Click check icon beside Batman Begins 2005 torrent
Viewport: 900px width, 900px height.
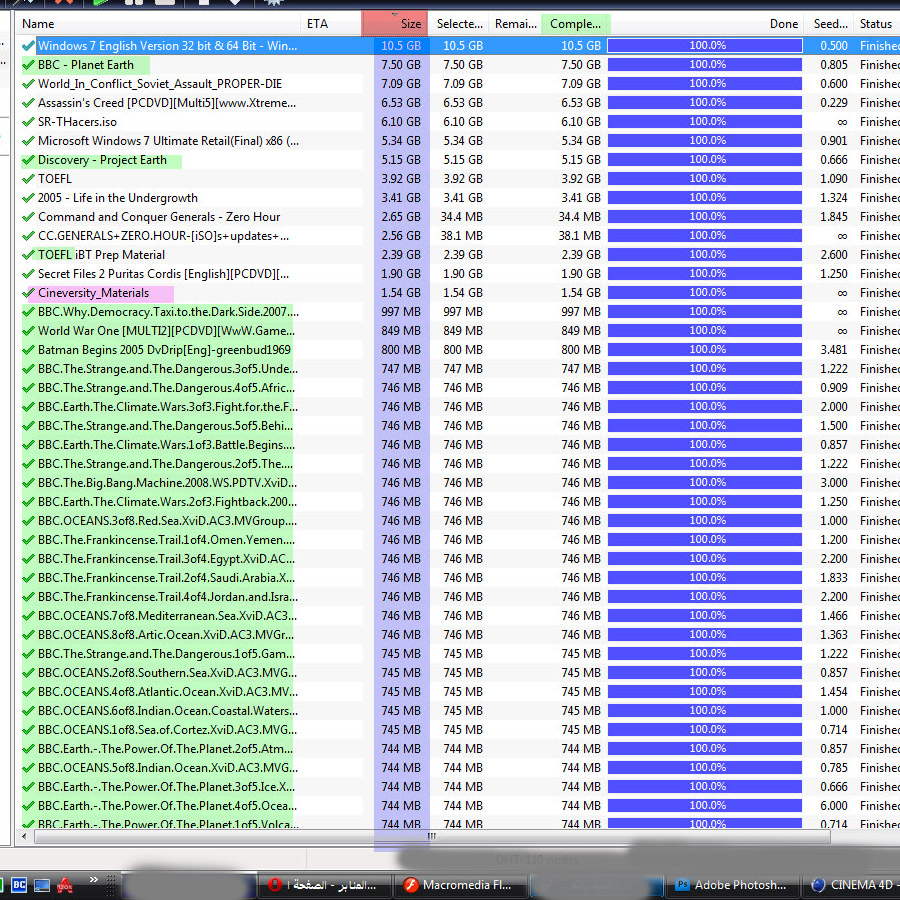pos(28,350)
